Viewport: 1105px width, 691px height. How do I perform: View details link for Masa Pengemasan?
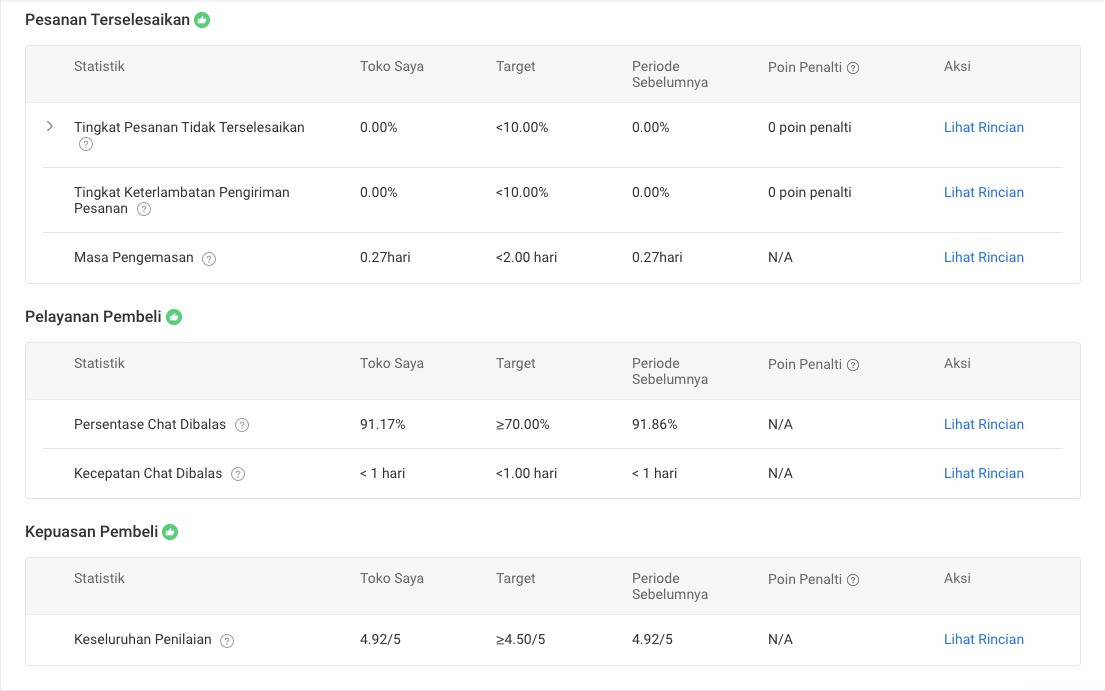coord(983,257)
